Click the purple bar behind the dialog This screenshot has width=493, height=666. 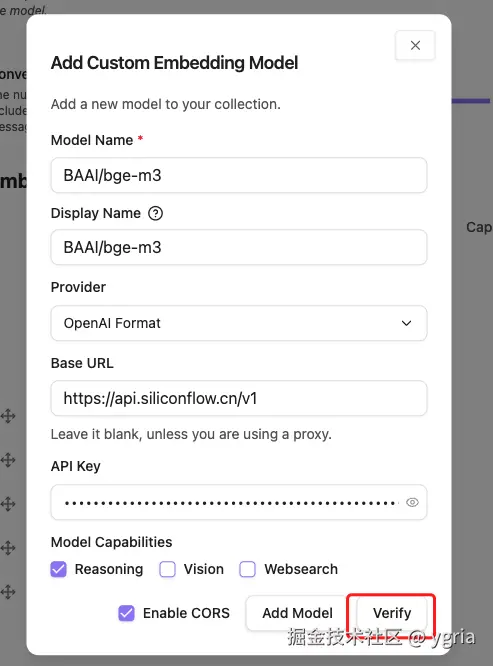470,101
